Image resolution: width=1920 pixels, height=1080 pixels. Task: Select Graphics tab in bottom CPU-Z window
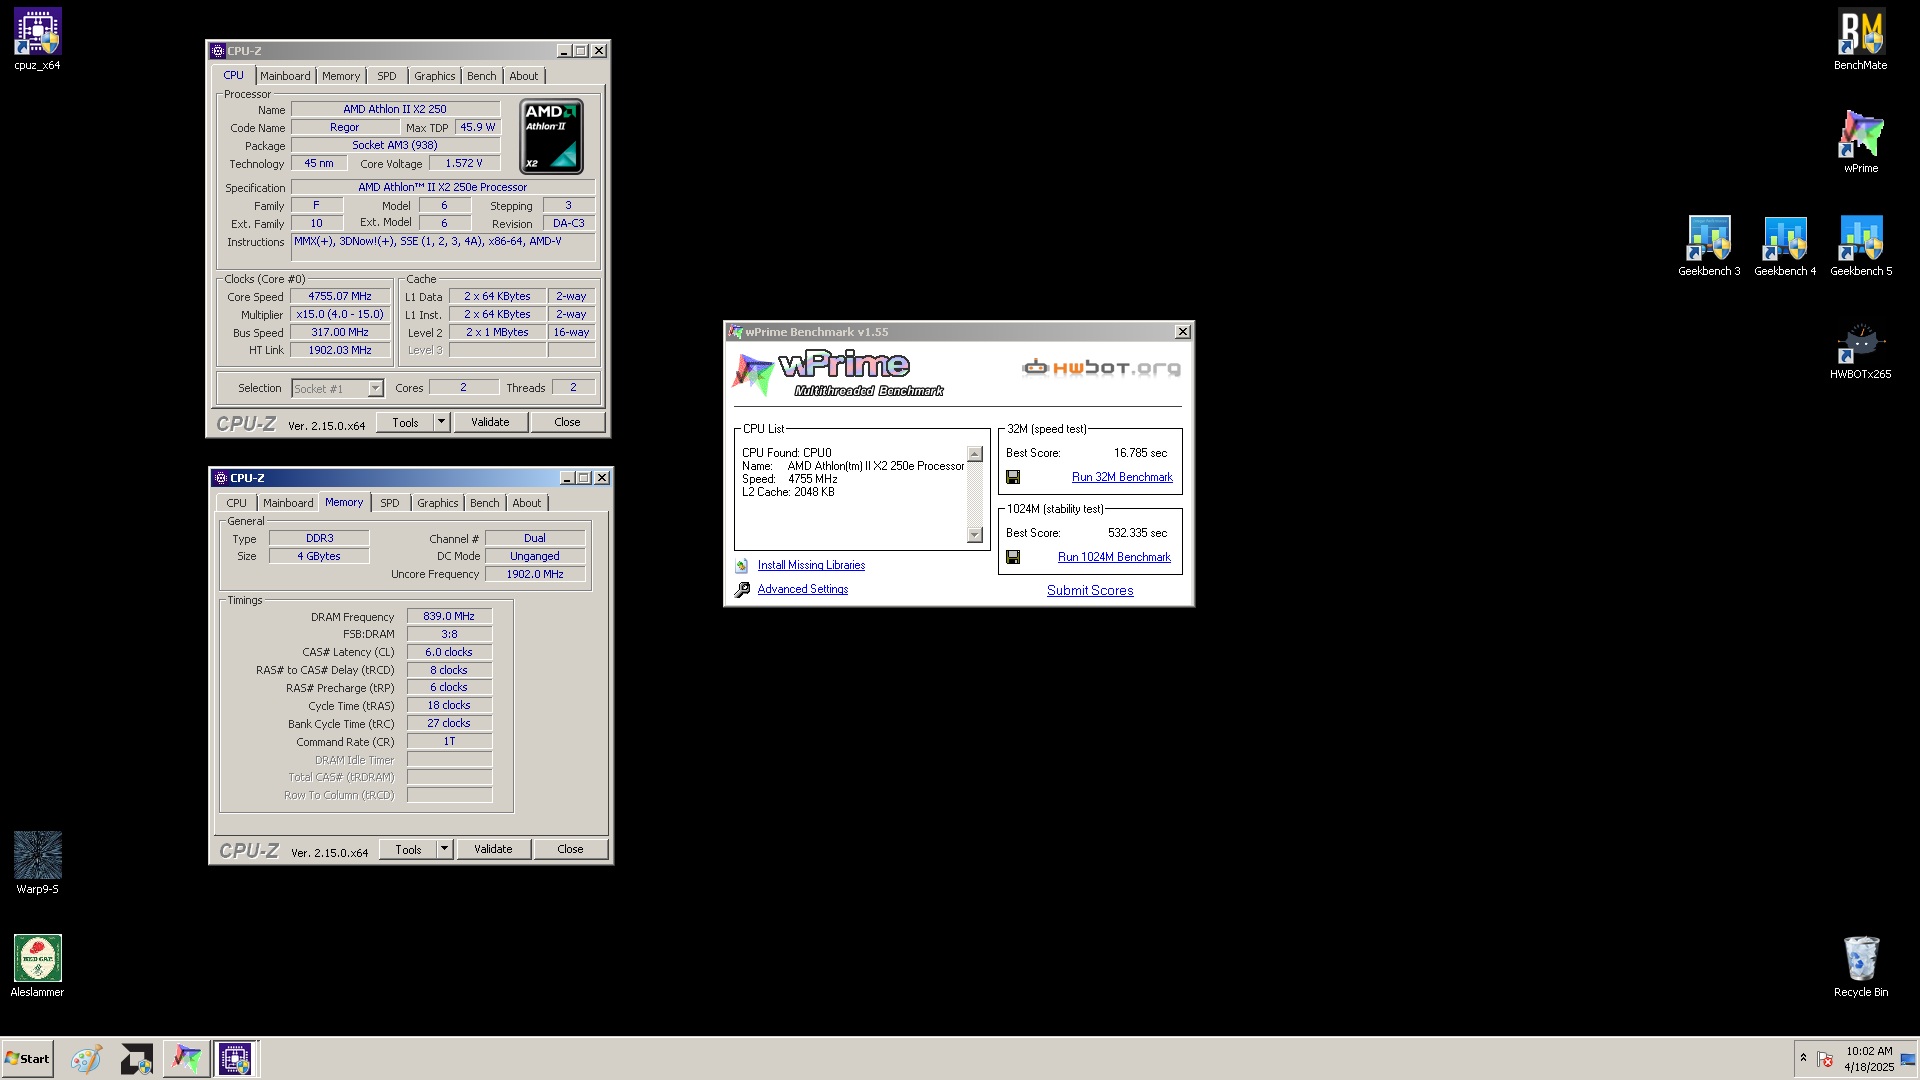point(438,503)
